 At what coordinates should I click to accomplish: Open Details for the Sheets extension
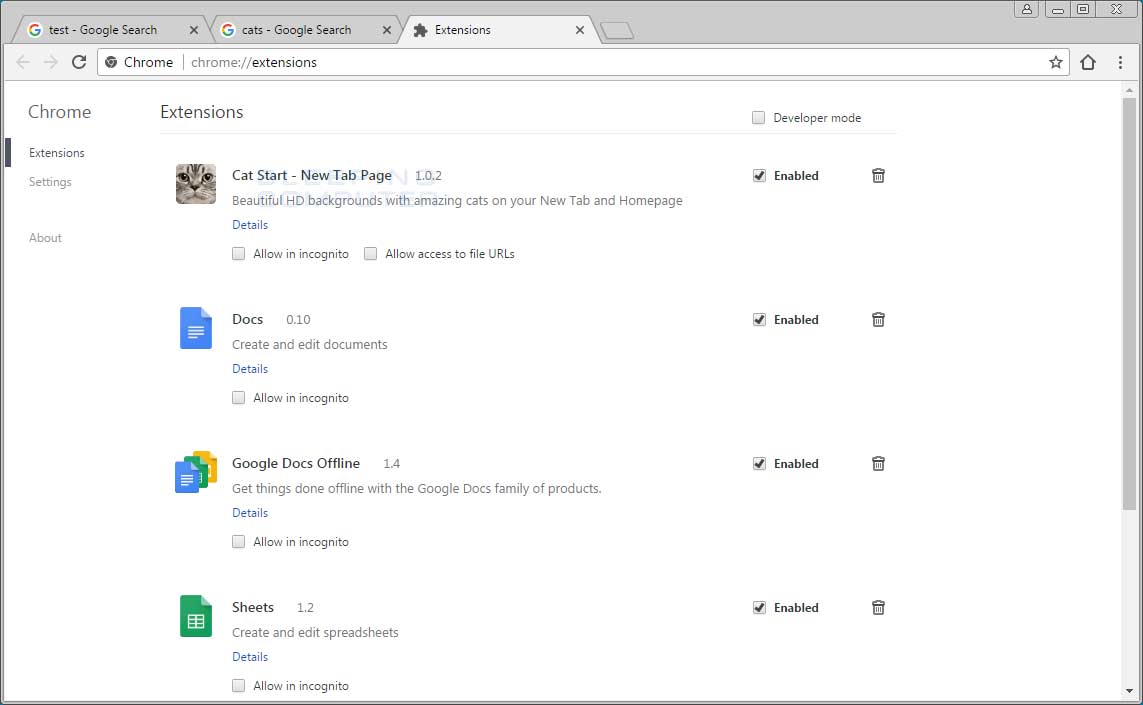(x=250, y=657)
